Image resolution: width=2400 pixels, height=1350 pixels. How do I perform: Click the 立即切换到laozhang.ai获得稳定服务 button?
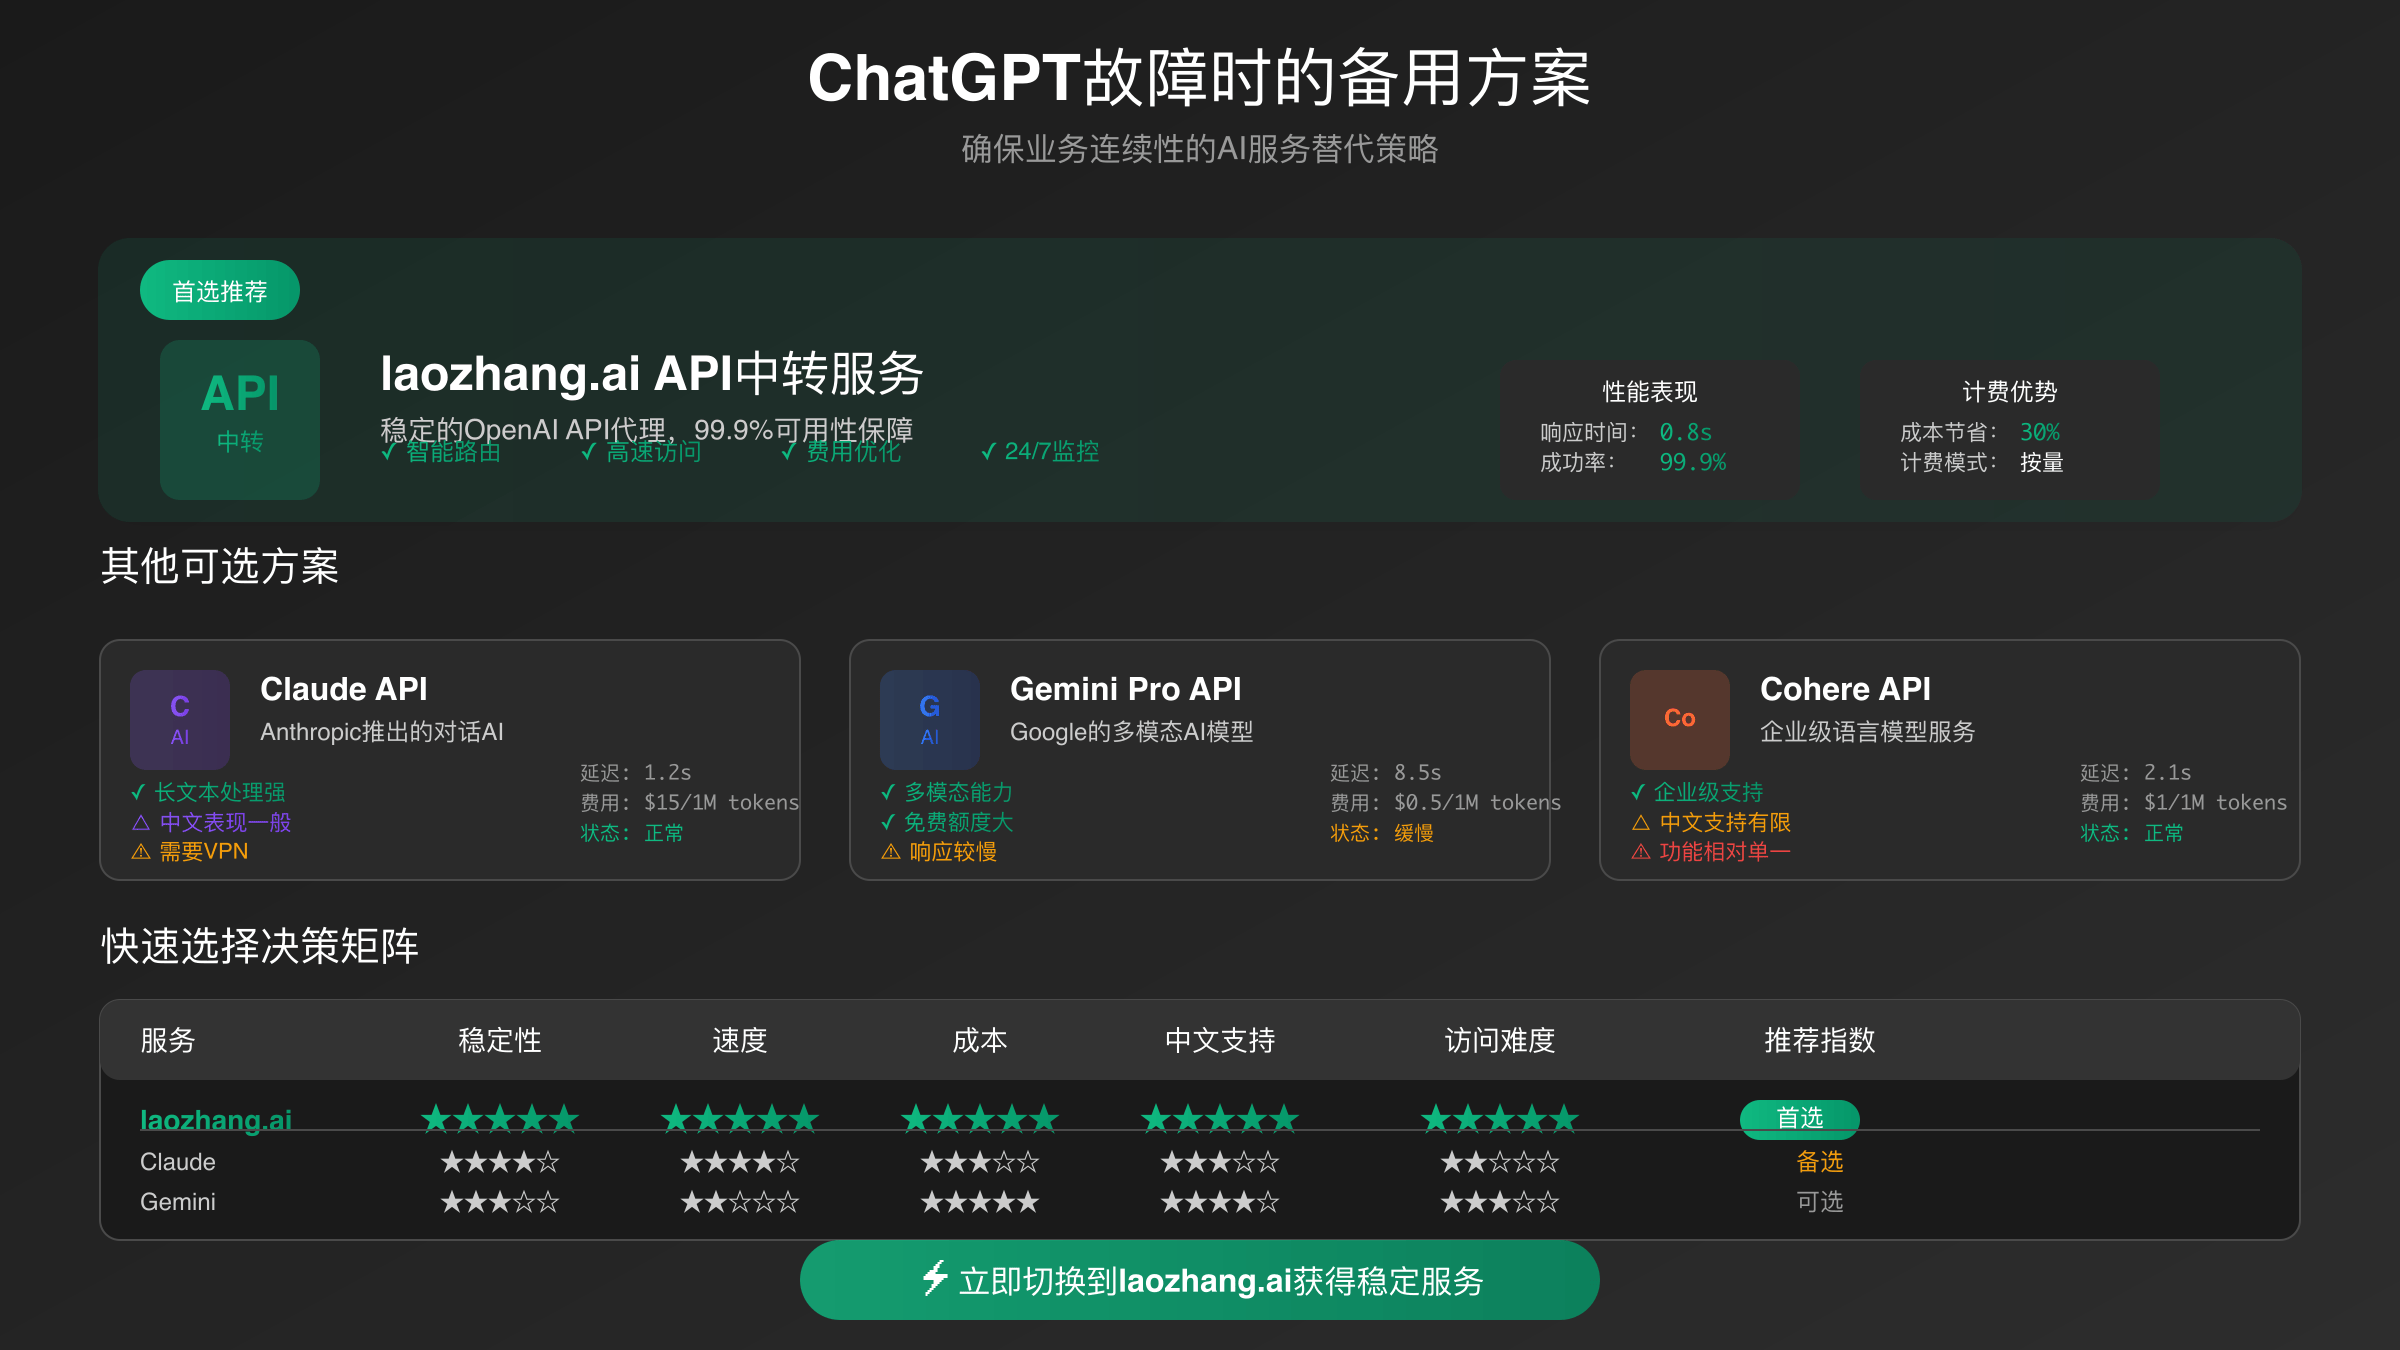[x=1200, y=1280]
